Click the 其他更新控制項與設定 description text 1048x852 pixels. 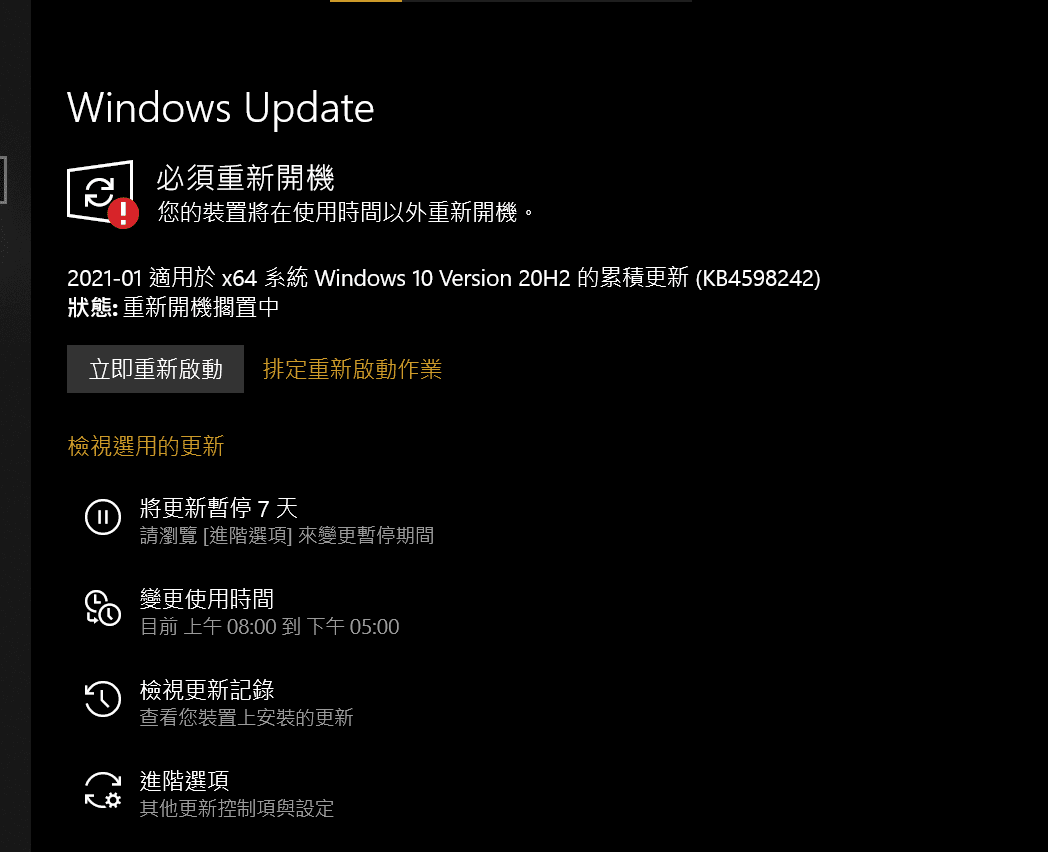coord(237,808)
